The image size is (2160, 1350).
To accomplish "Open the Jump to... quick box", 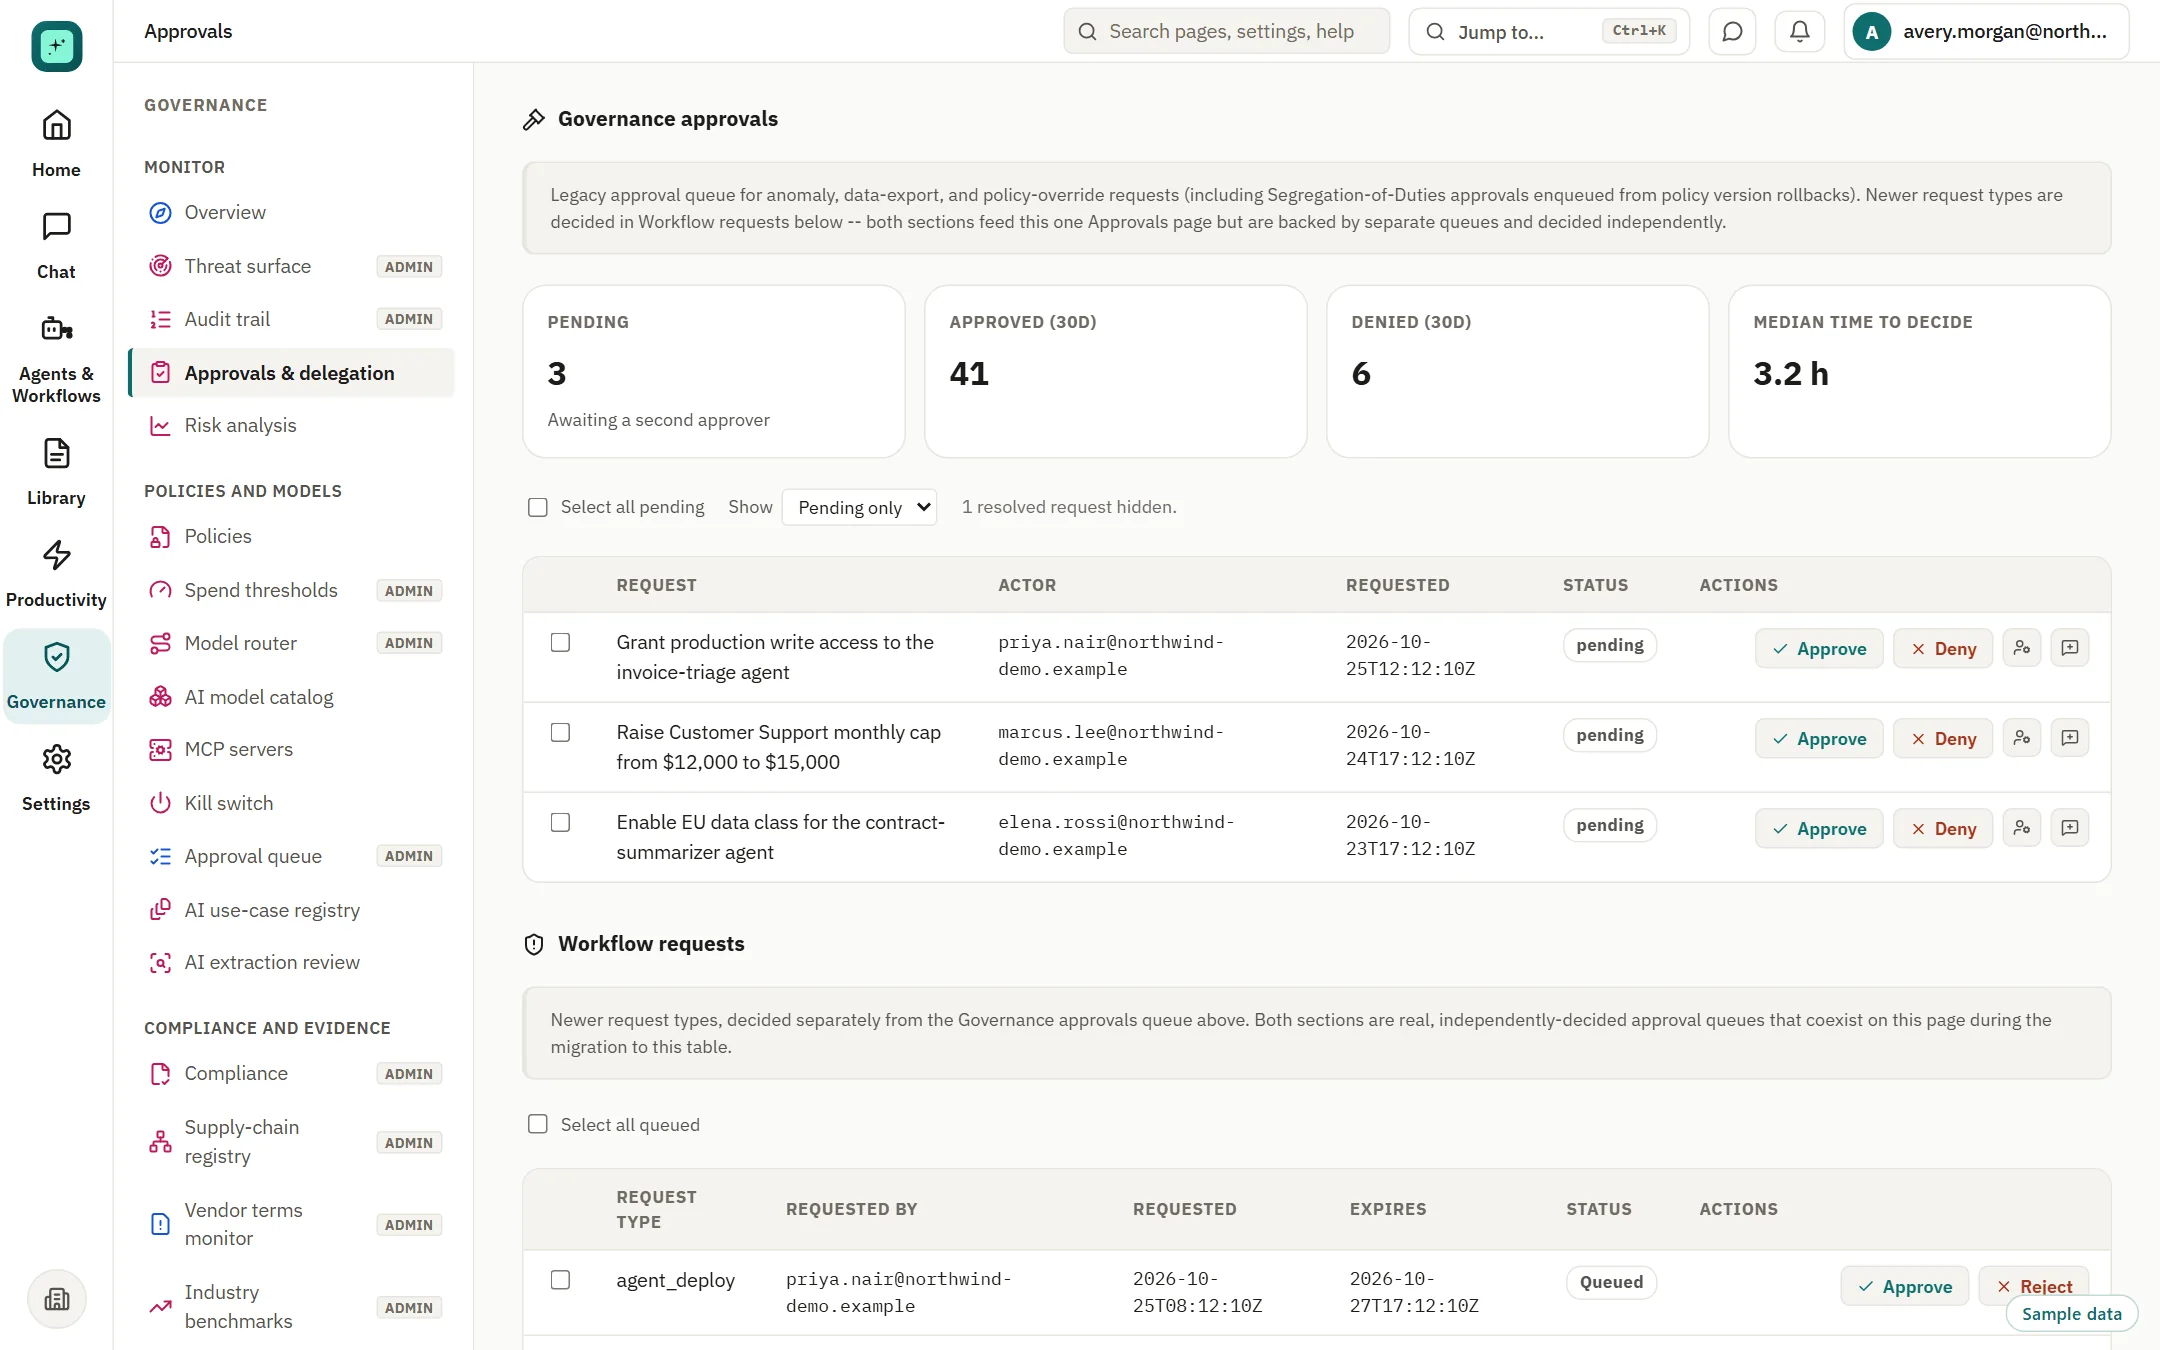I will point(1549,32).
